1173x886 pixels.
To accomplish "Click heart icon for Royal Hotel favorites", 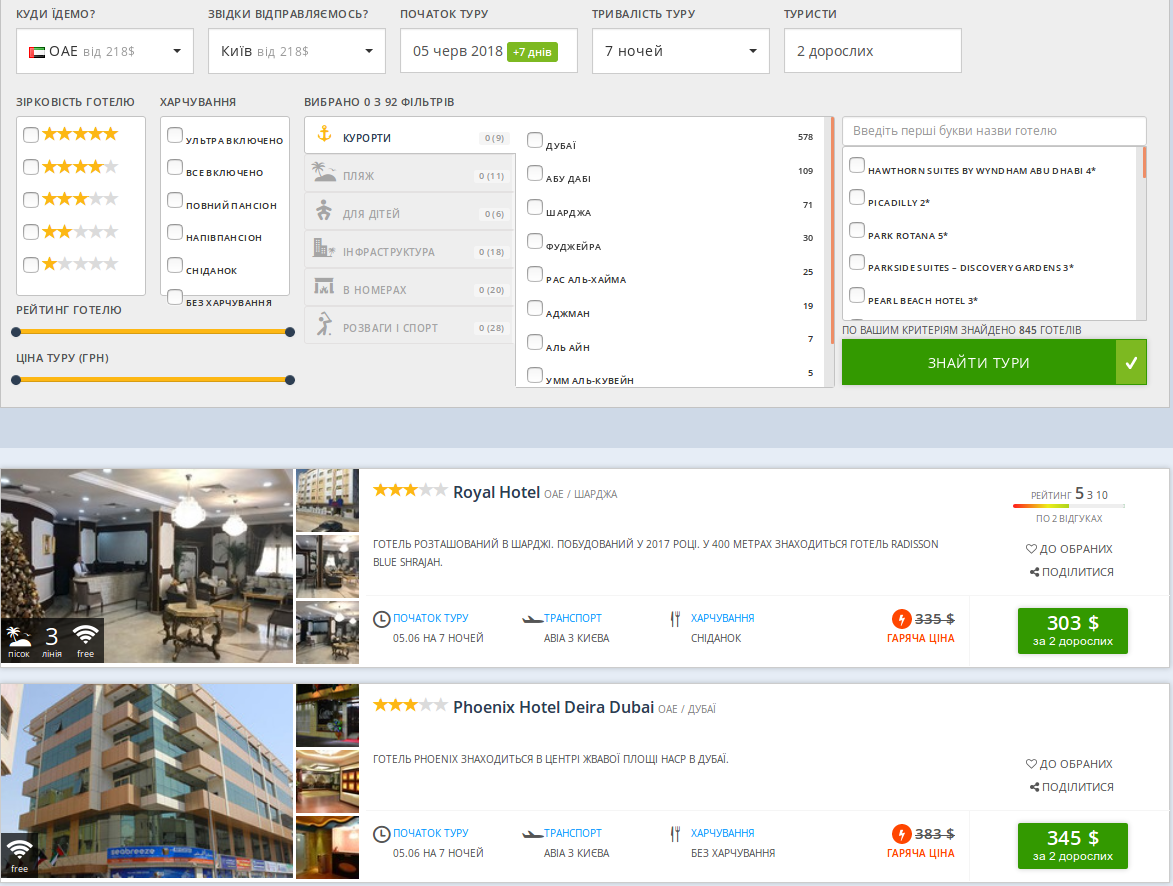I will (x=1031, y=549).
